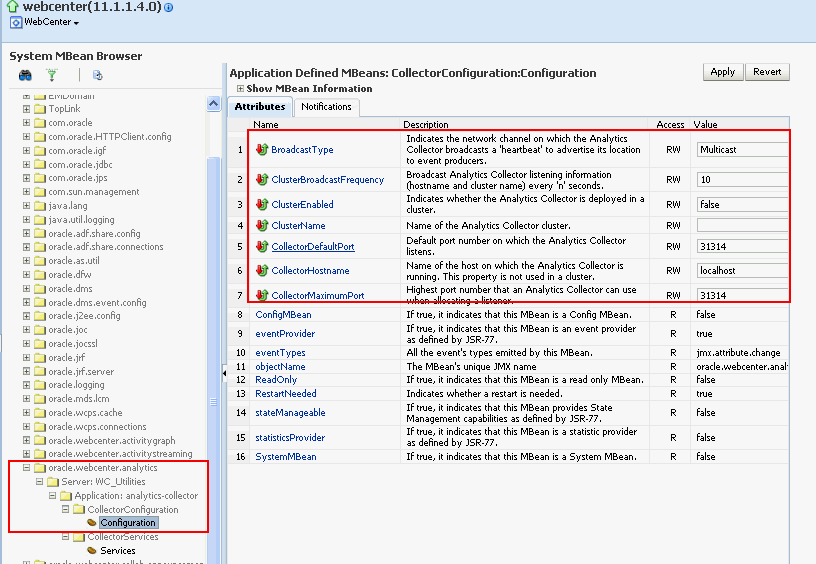Open the ConfigMBean attribute link
The height and width of the screenshot is (564, 816).
coord(283,315)
